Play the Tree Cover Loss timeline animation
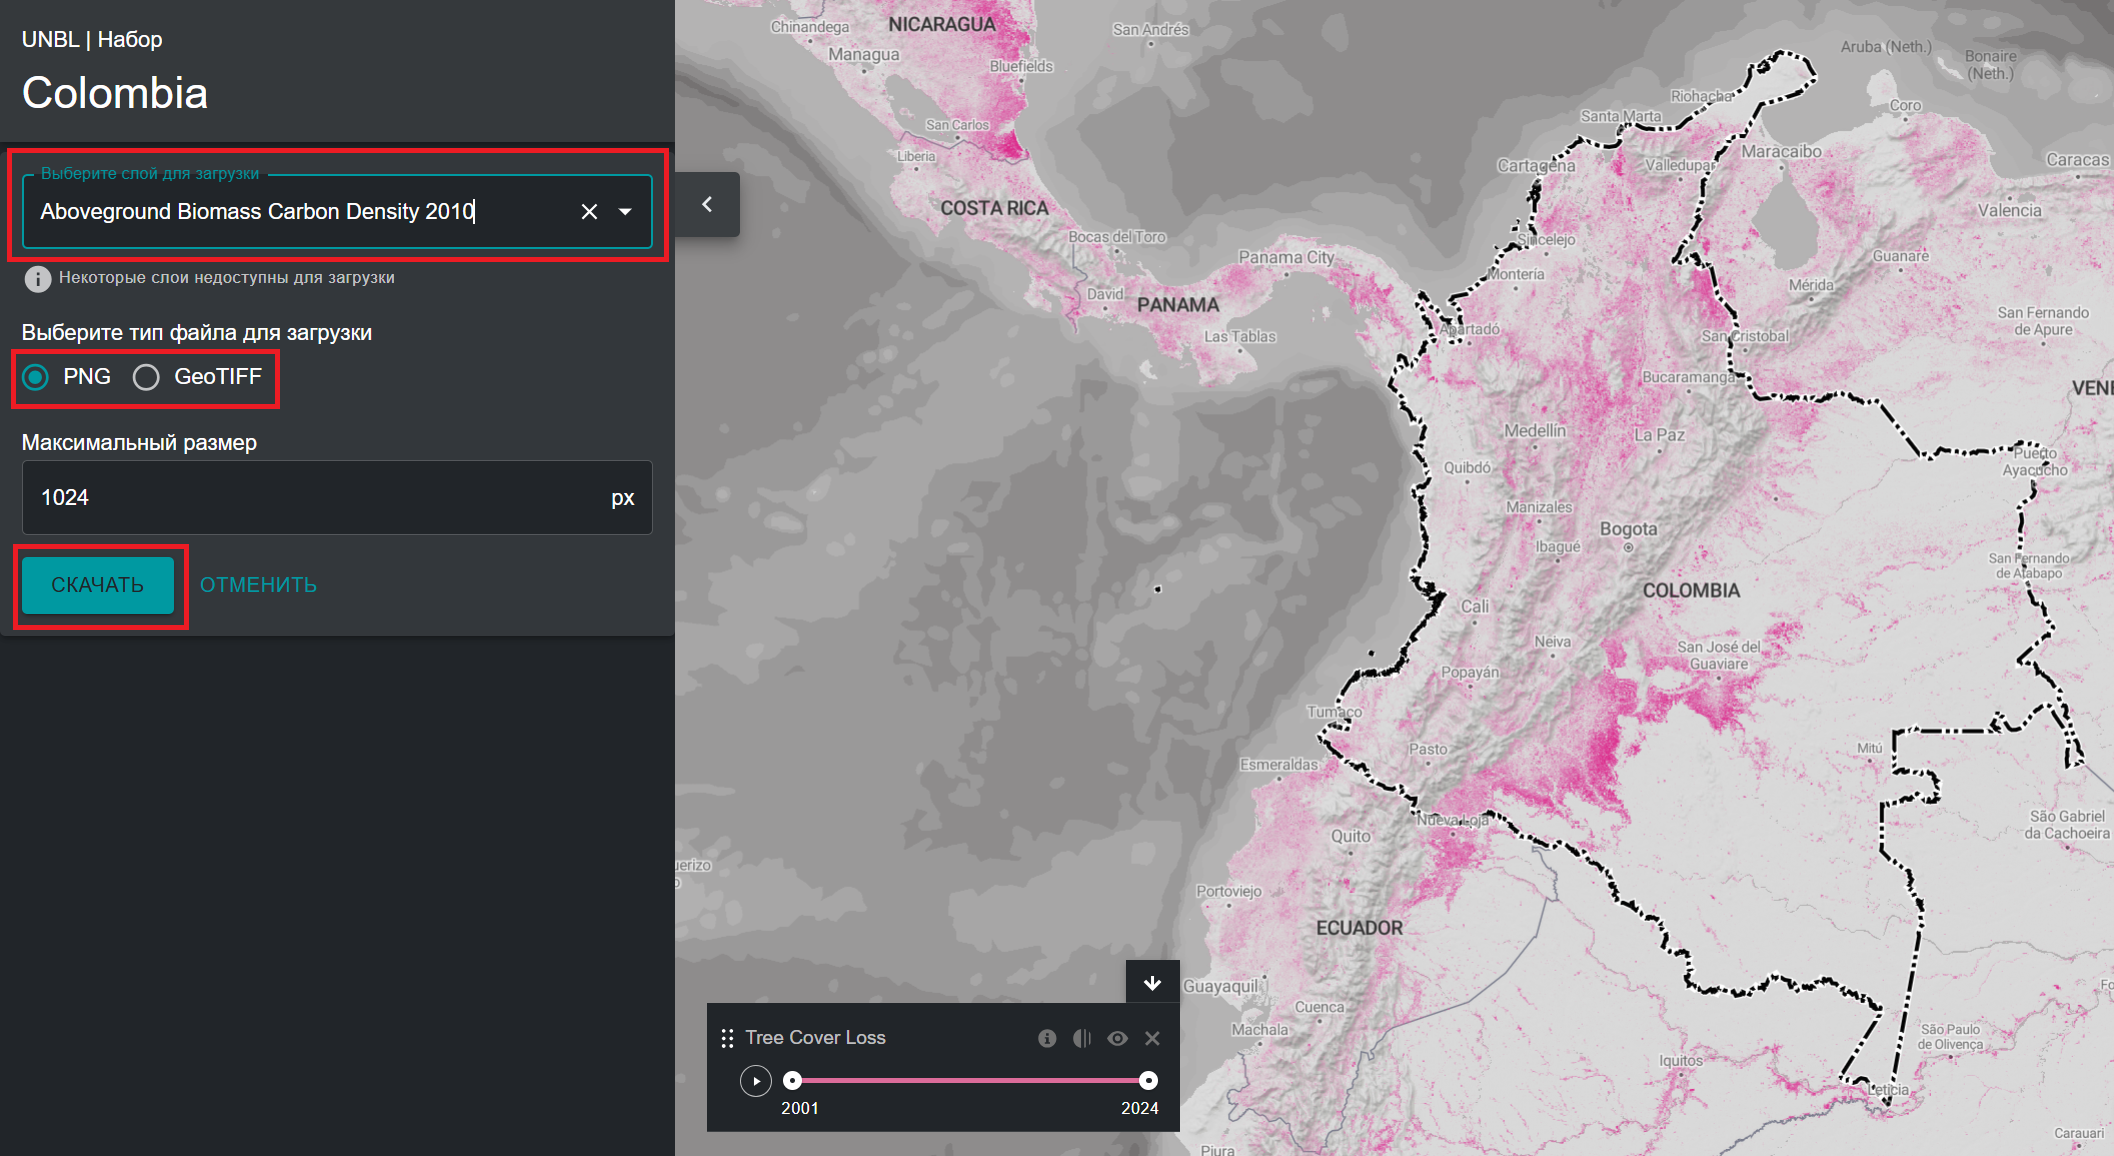 coord(756,1081)
